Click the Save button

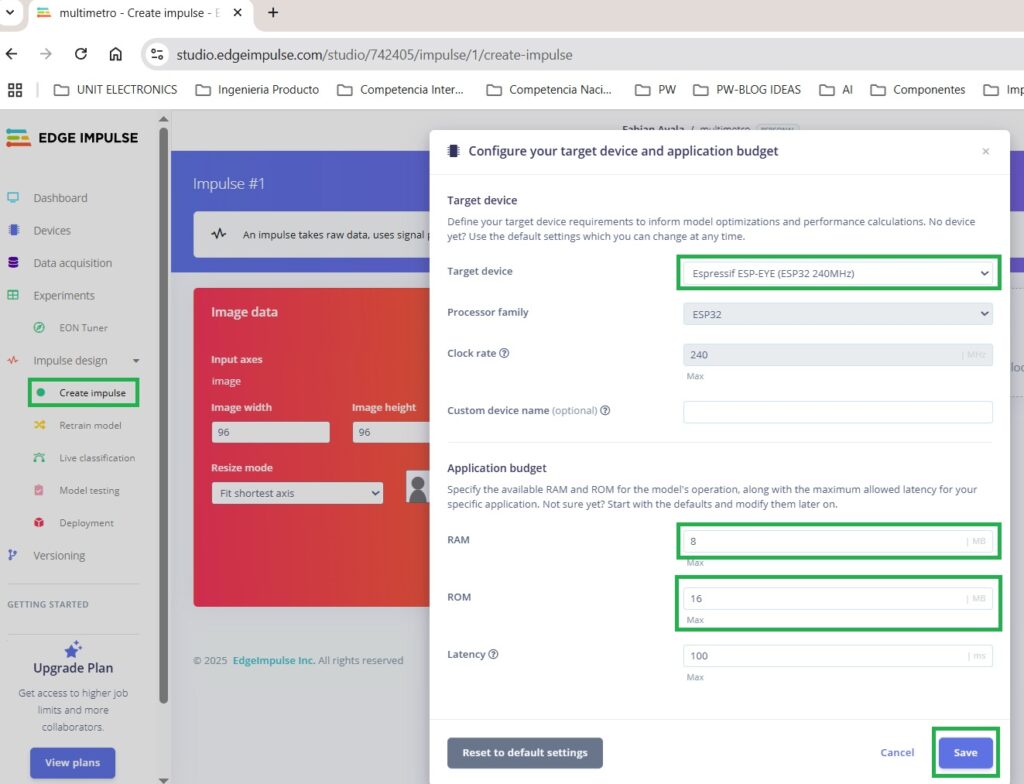[965, 753]
